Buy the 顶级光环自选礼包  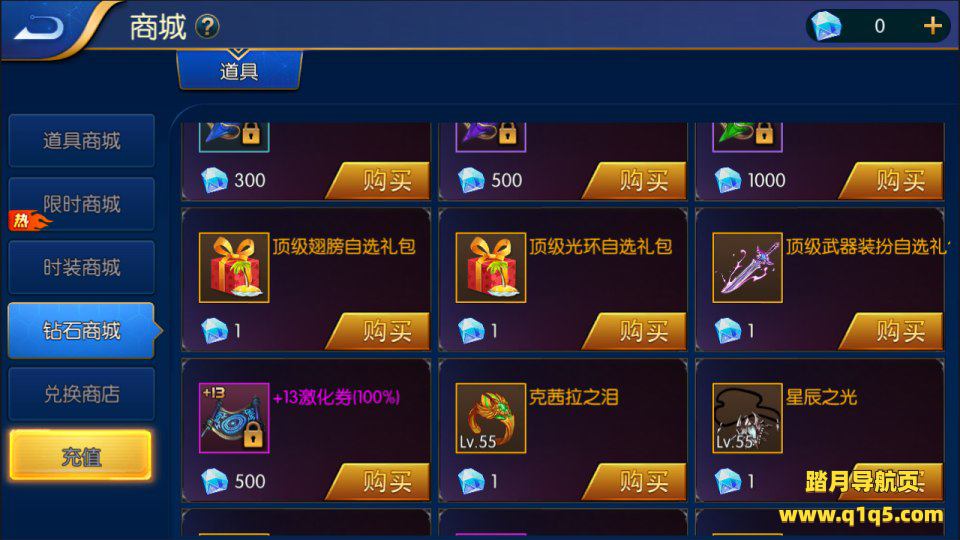[x=635, y=331]
